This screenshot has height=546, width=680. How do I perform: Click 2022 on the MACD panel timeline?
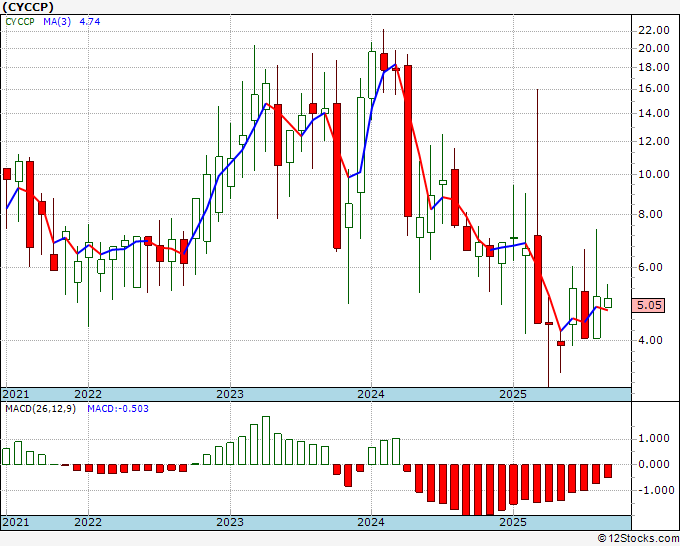pyautogui.click(x=88, y=522)
